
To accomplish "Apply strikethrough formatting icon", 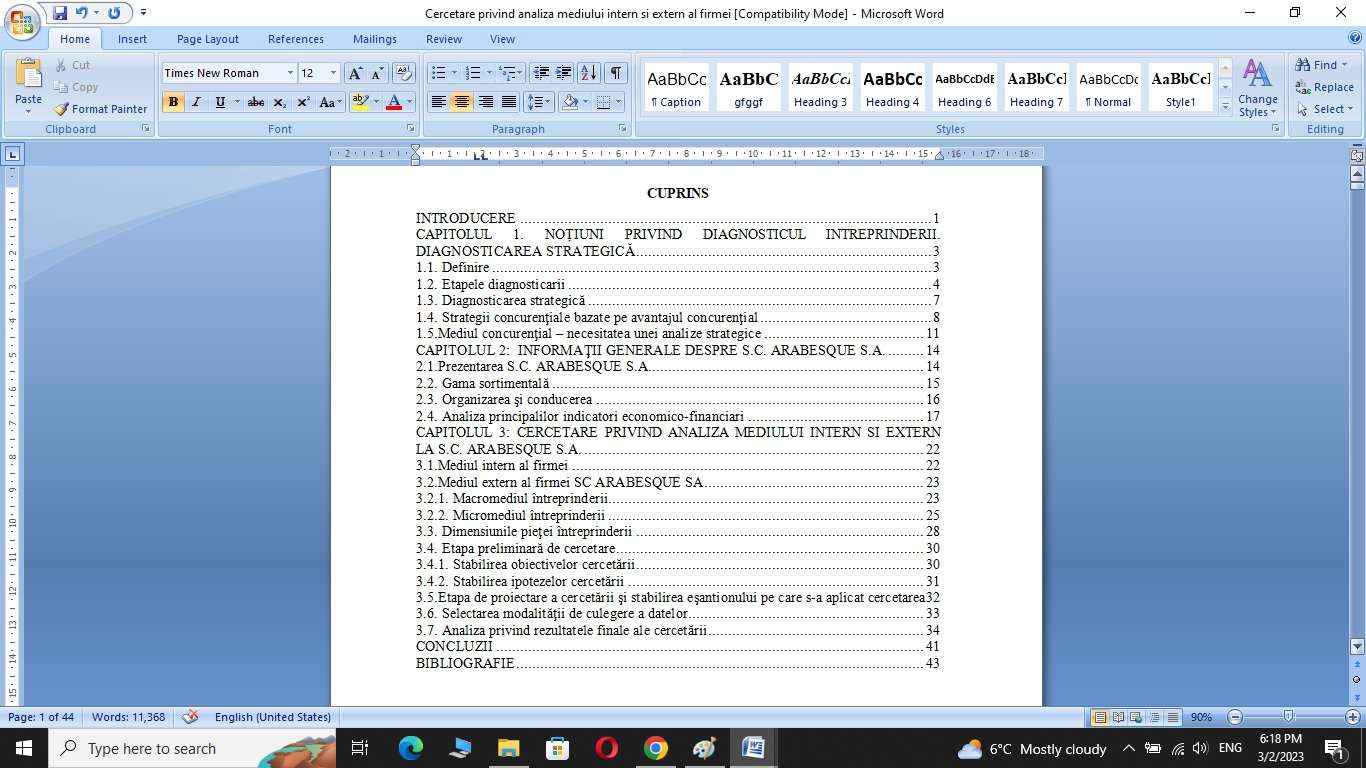I will (256, 102).
